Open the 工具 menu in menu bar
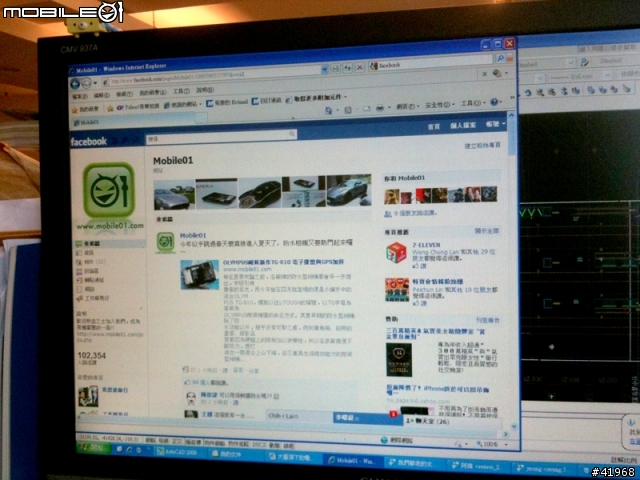The width and height of the screenshot is (640, 480). (181, 91)
